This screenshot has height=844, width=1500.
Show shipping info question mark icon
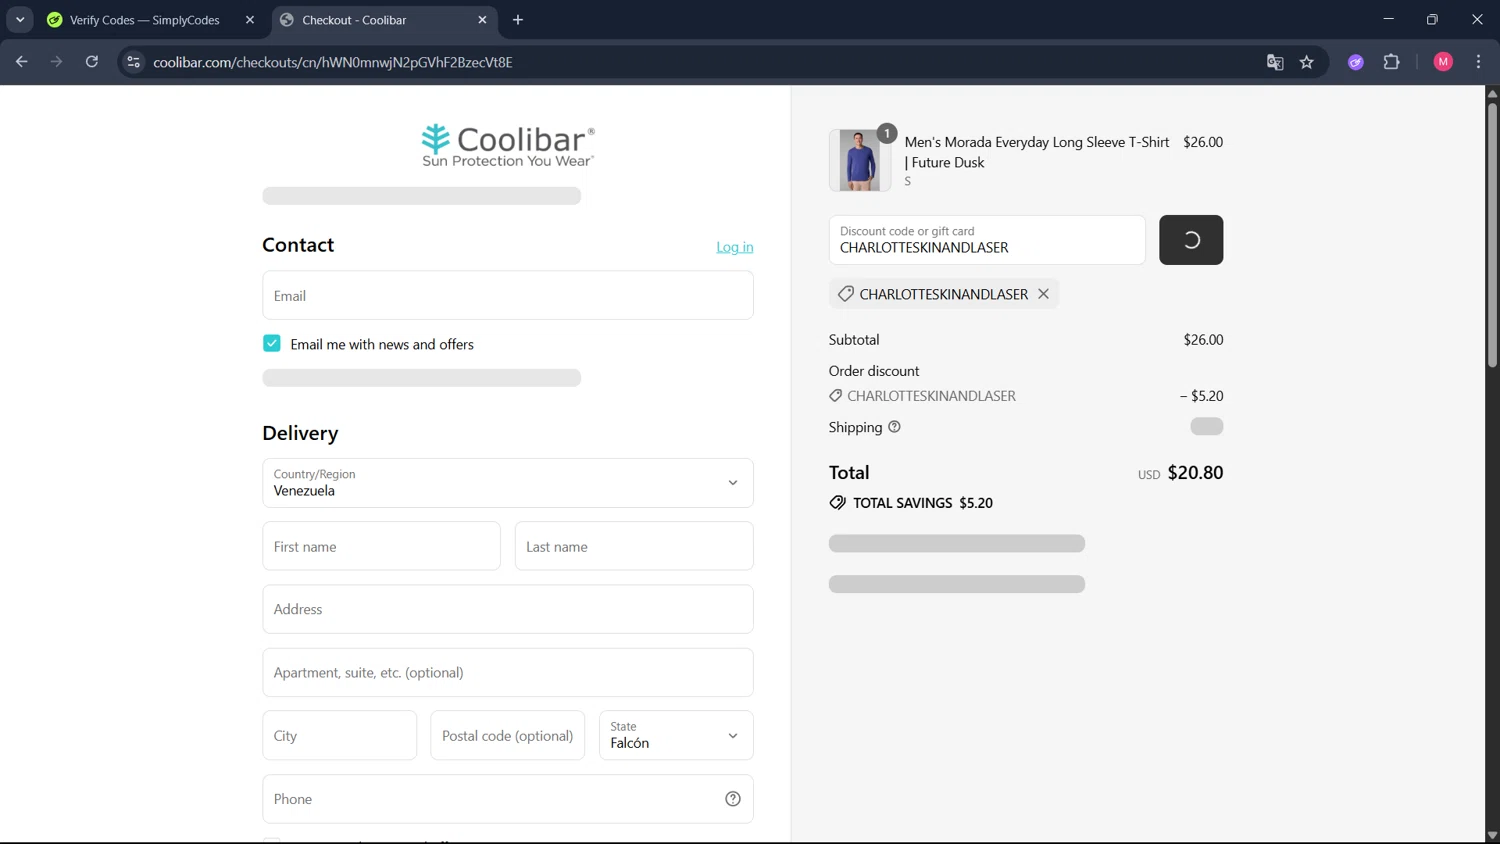(x=895, y=427)
